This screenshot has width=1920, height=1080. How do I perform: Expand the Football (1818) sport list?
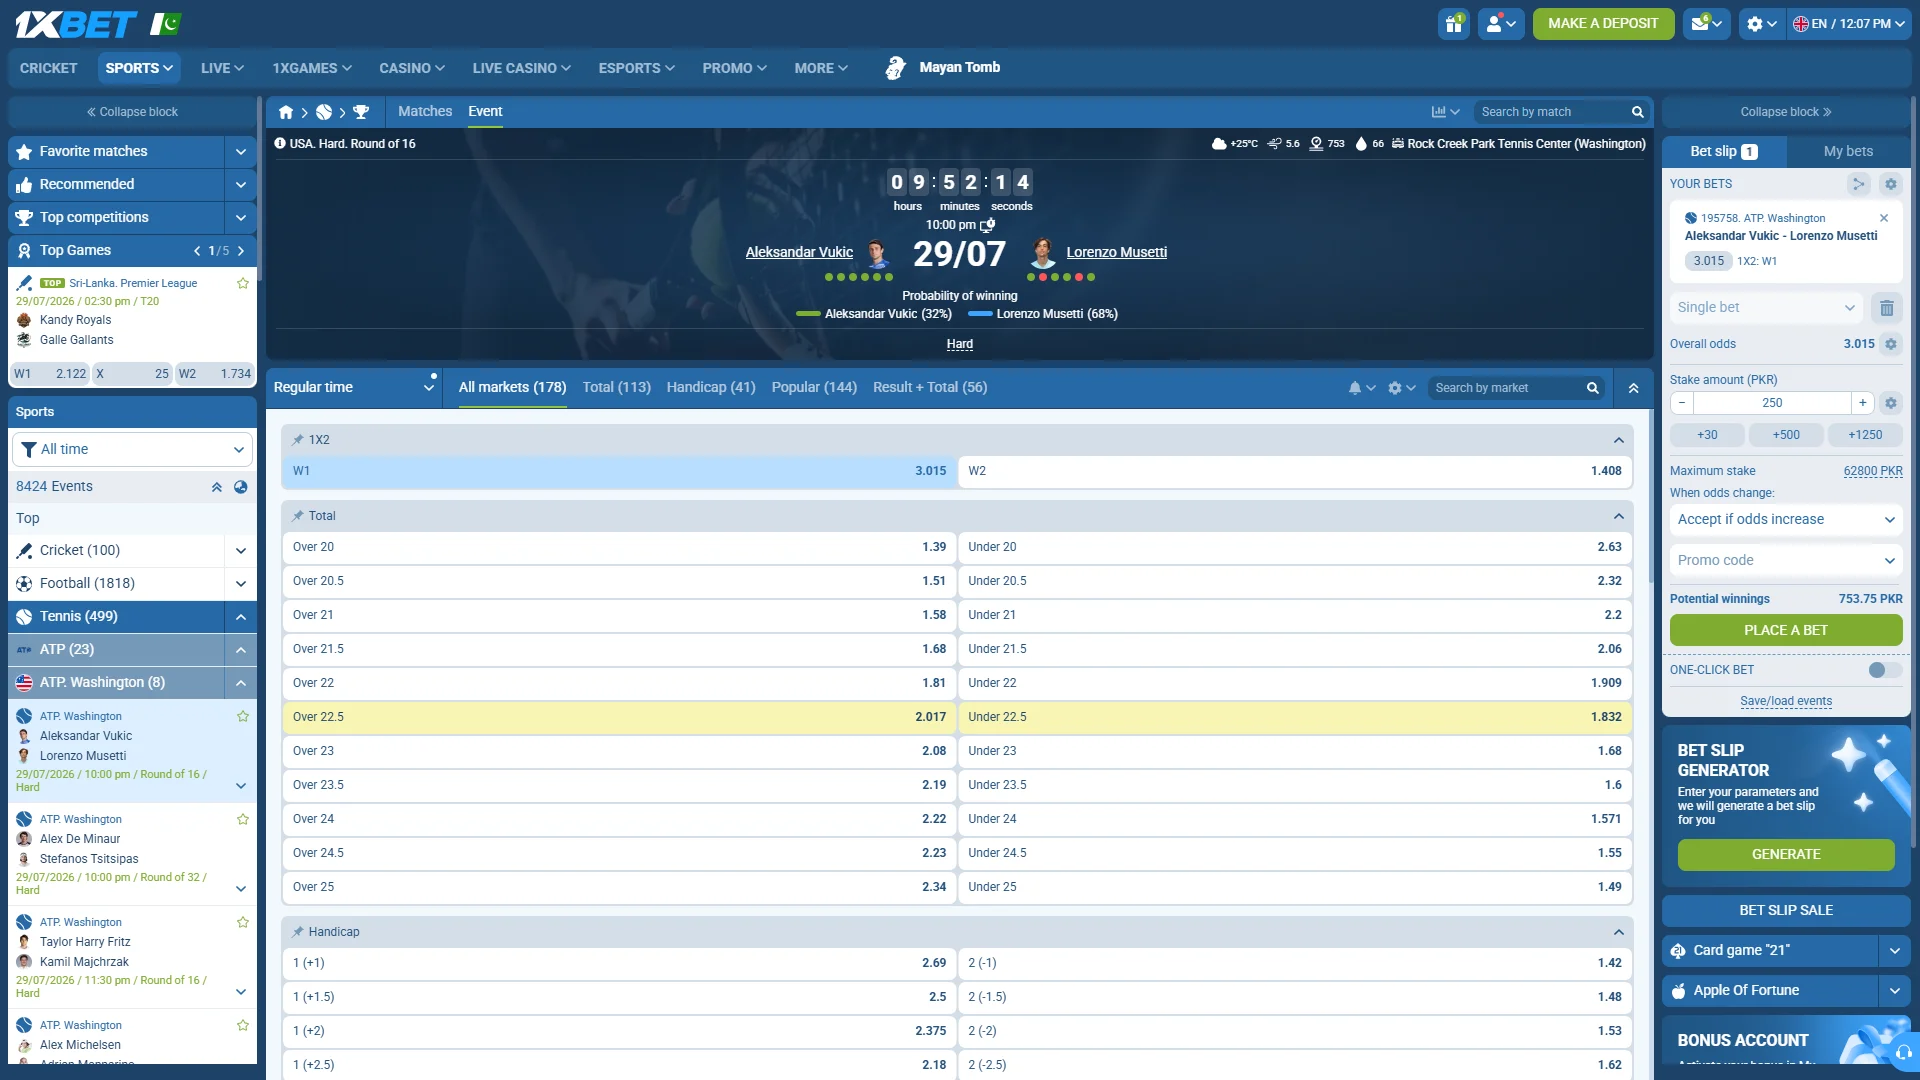click(240, 584)
